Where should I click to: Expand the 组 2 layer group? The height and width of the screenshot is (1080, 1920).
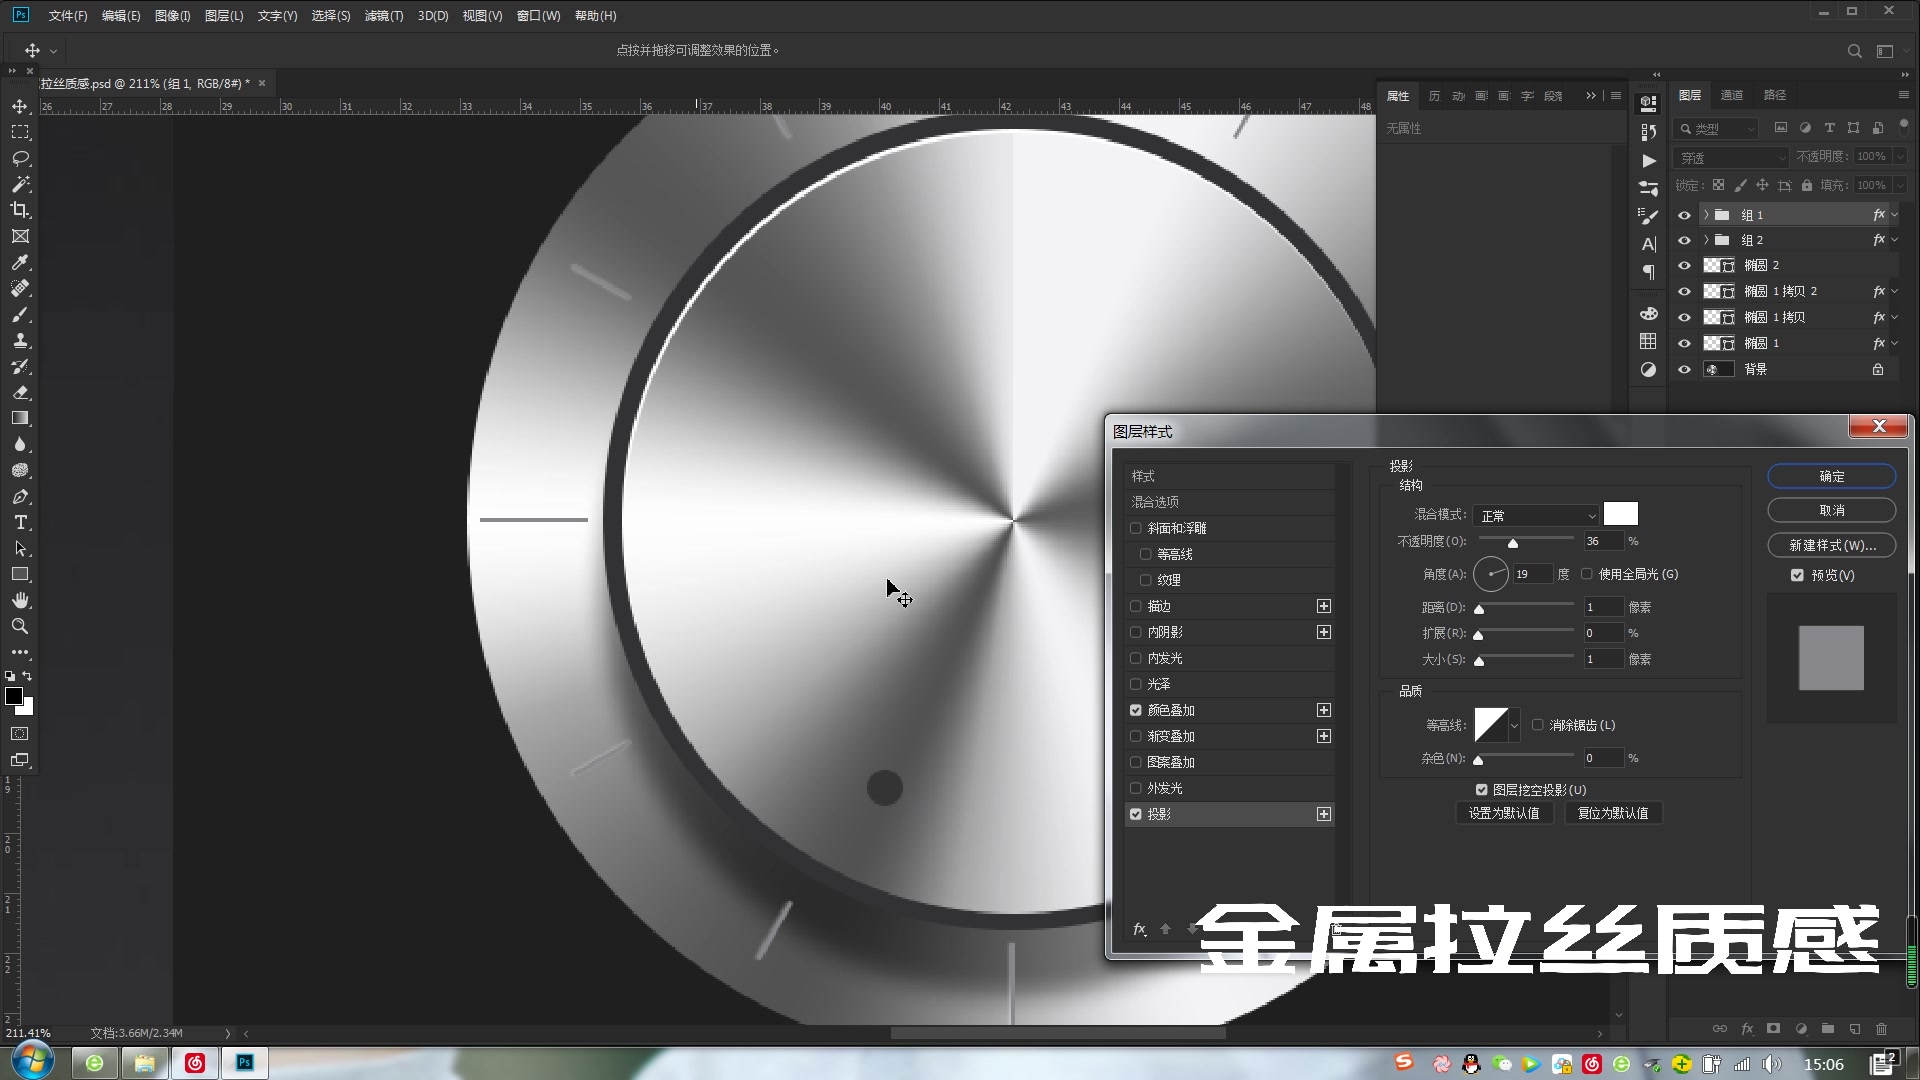(1706, 240)
